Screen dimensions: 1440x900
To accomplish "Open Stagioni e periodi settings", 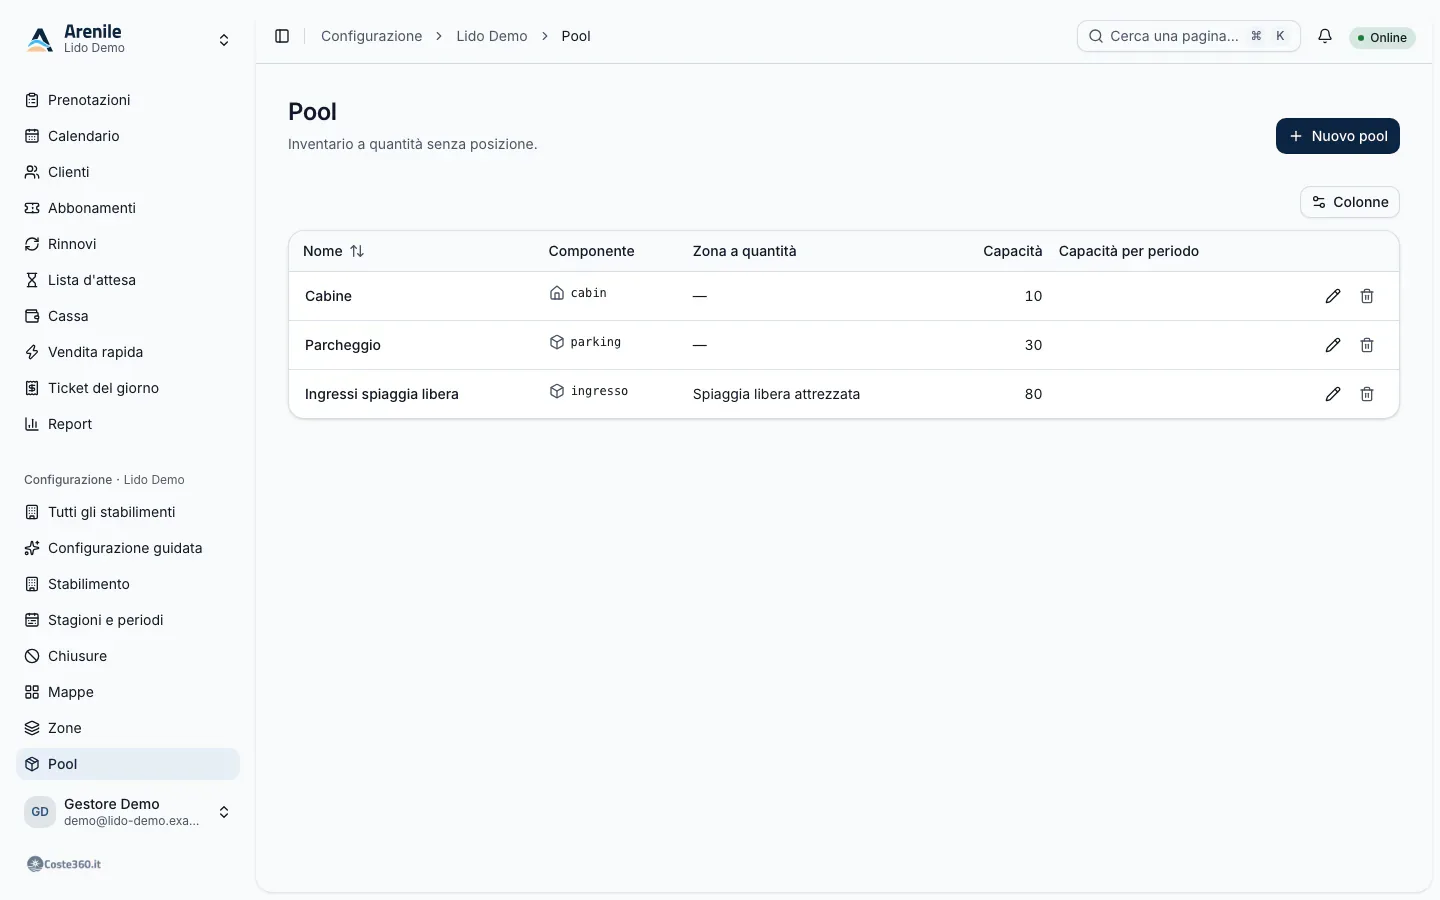I will pyautogui.click(x=128, y=620).
